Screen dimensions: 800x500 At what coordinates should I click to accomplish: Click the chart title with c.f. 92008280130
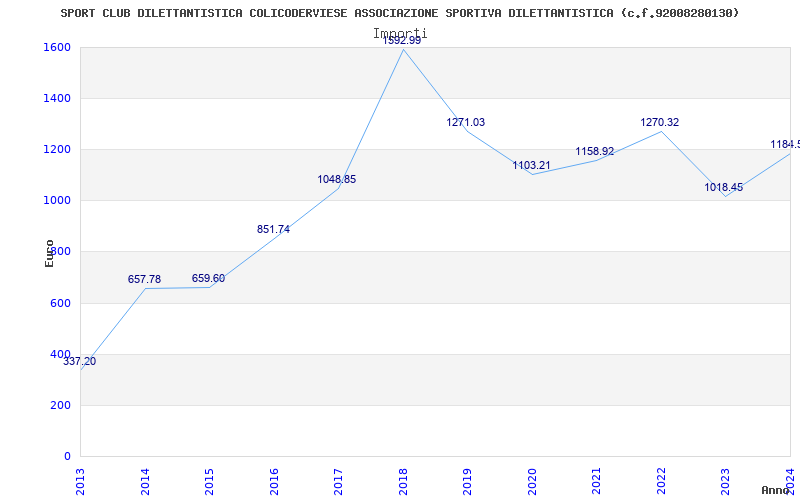399,13
